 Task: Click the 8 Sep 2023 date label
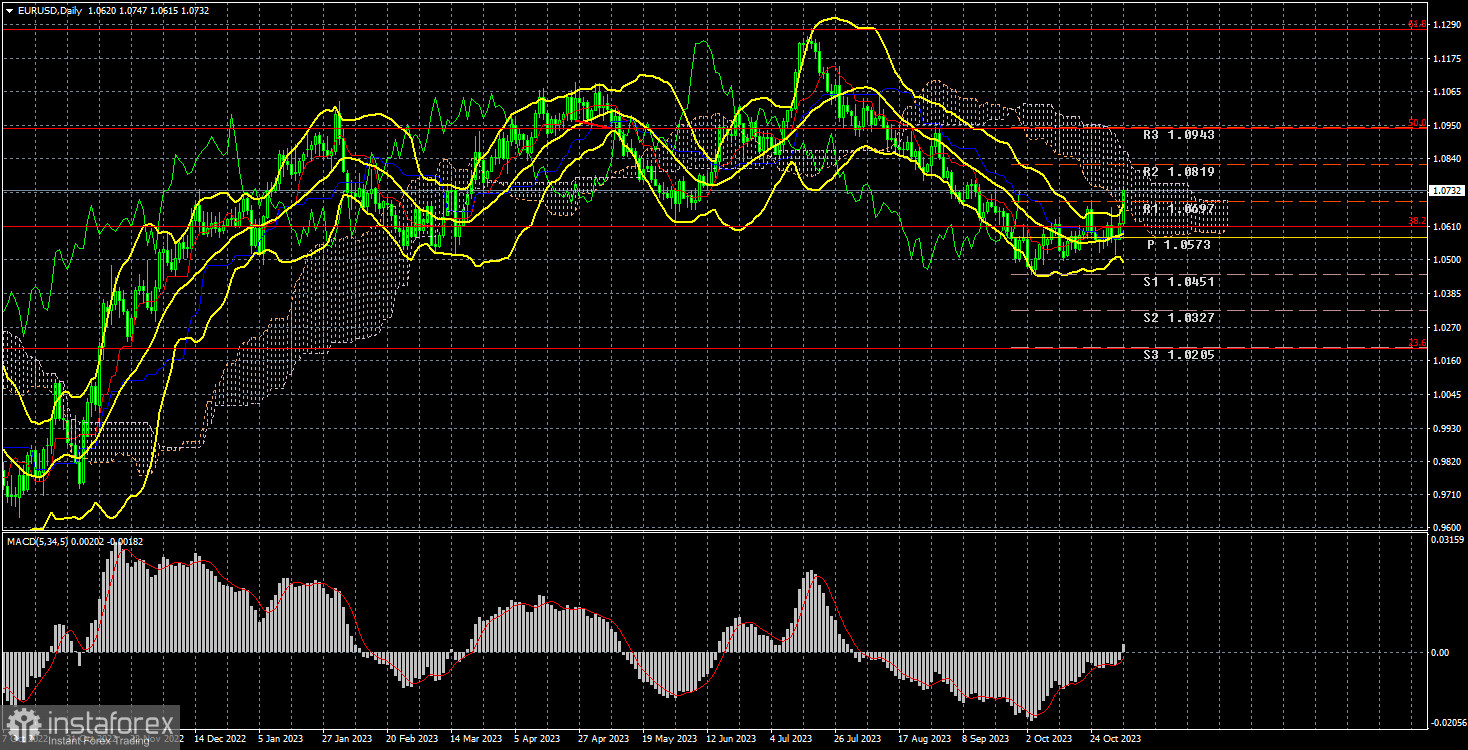coord(986,739)
